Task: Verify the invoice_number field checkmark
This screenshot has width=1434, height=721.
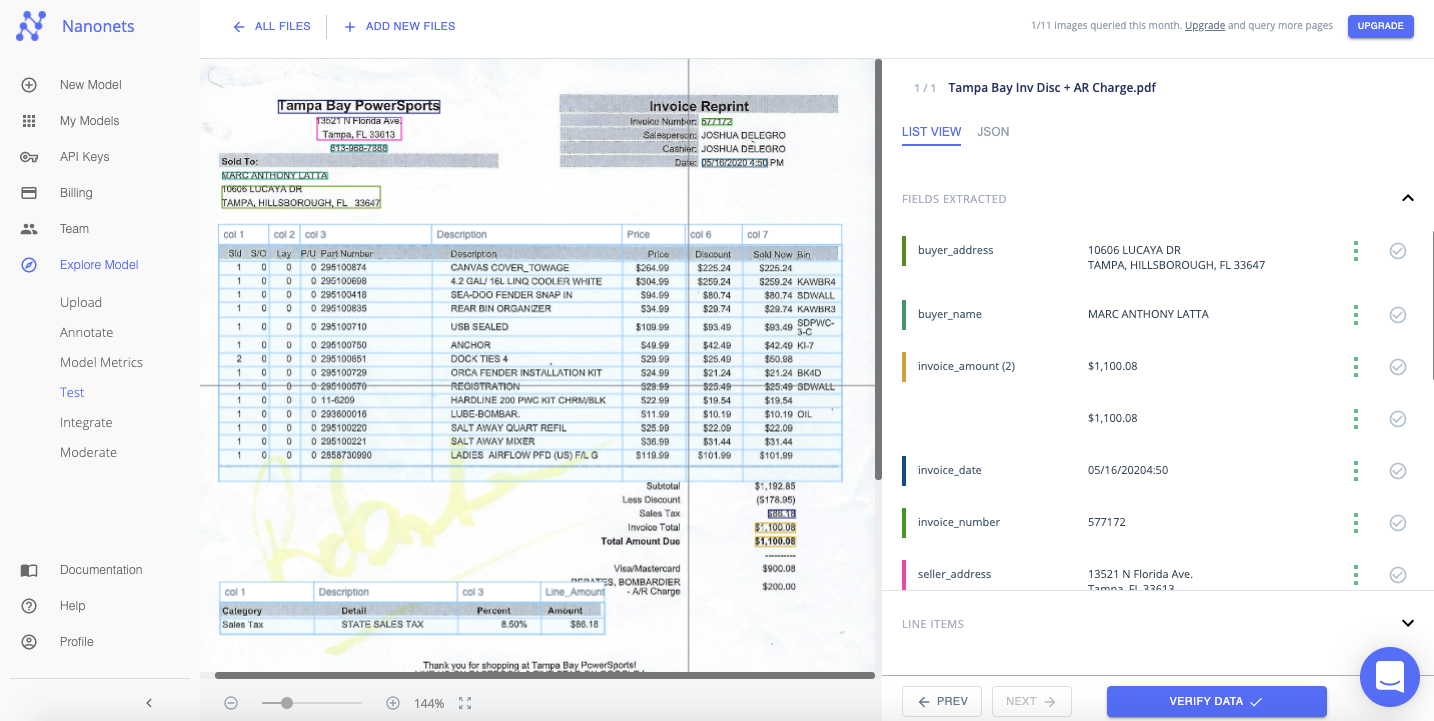Action: [x=1398, y=523]
